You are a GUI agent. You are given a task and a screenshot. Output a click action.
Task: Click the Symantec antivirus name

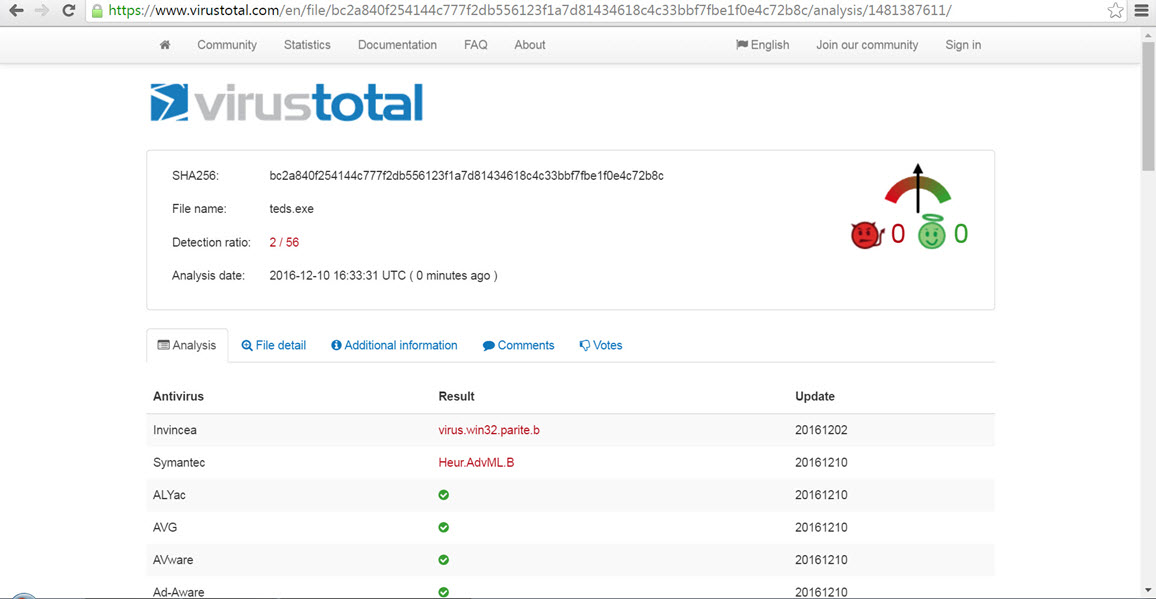point(179,463)
